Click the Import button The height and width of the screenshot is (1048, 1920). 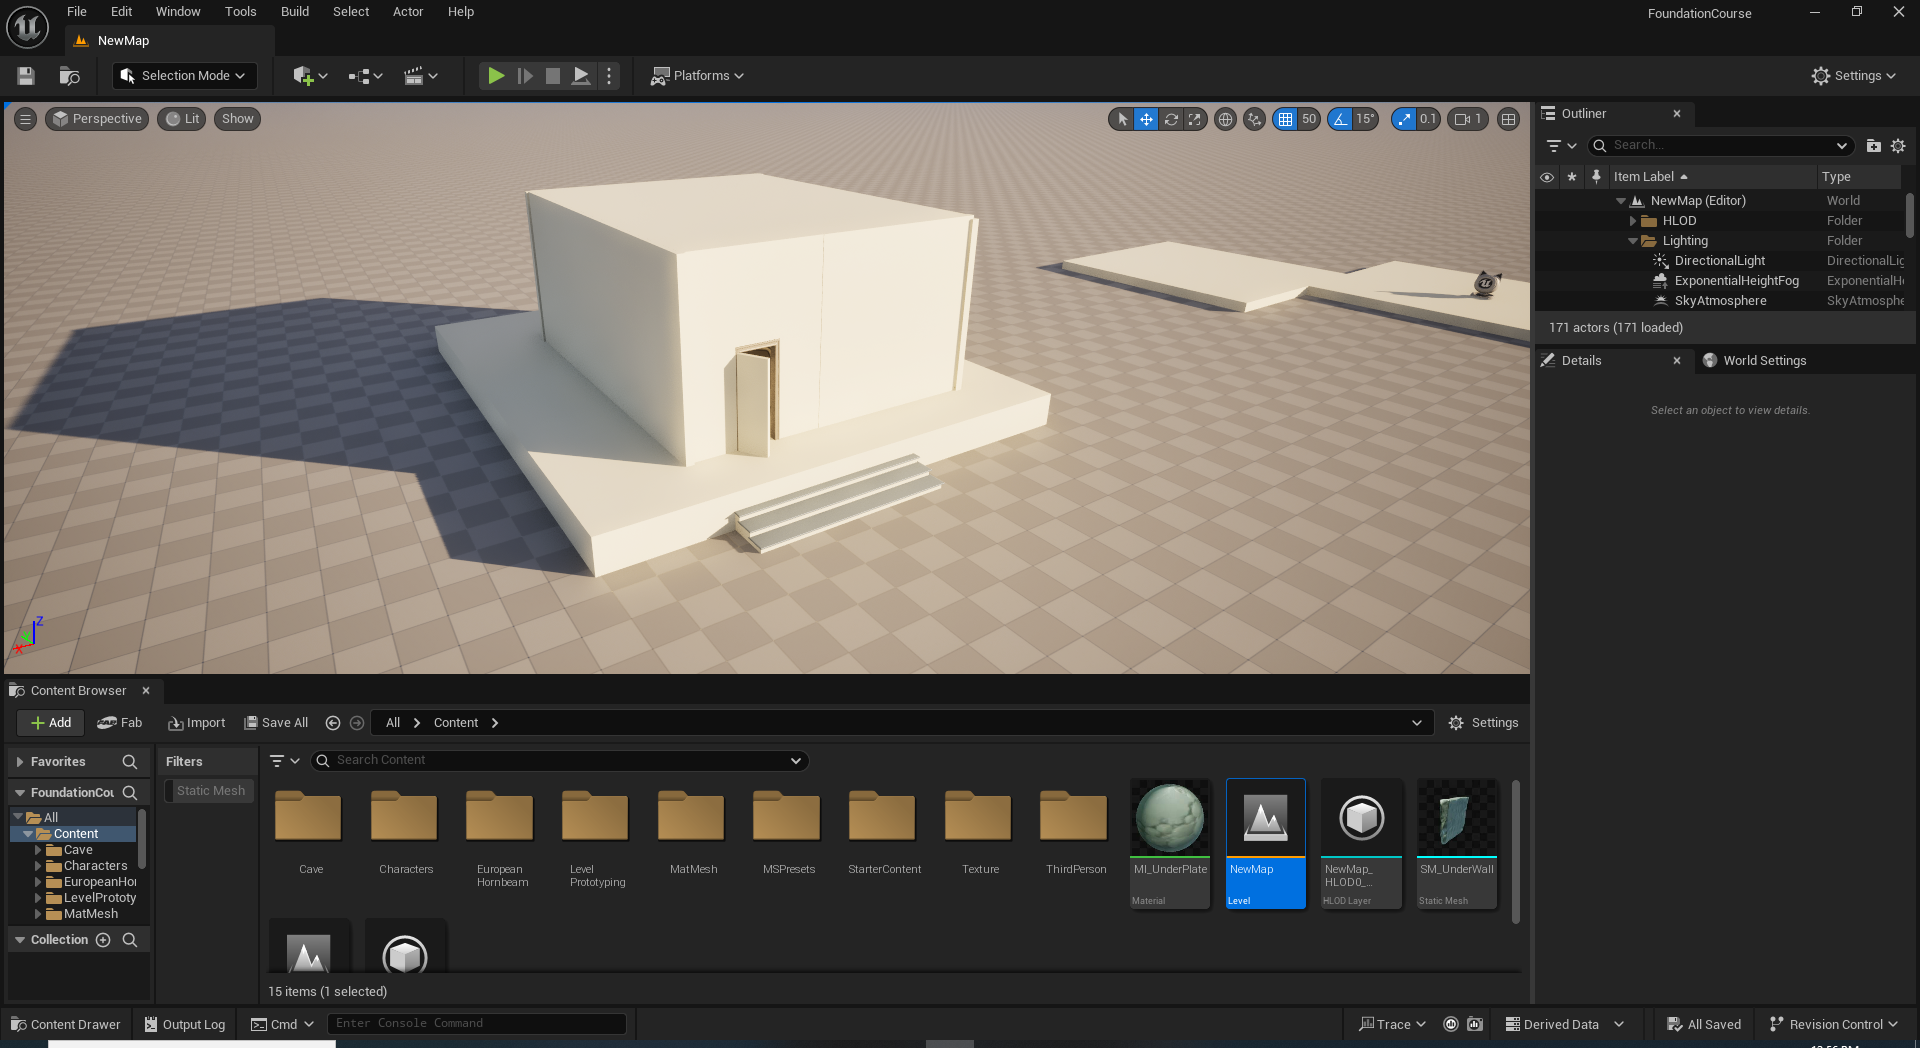[x=197, y=723]
